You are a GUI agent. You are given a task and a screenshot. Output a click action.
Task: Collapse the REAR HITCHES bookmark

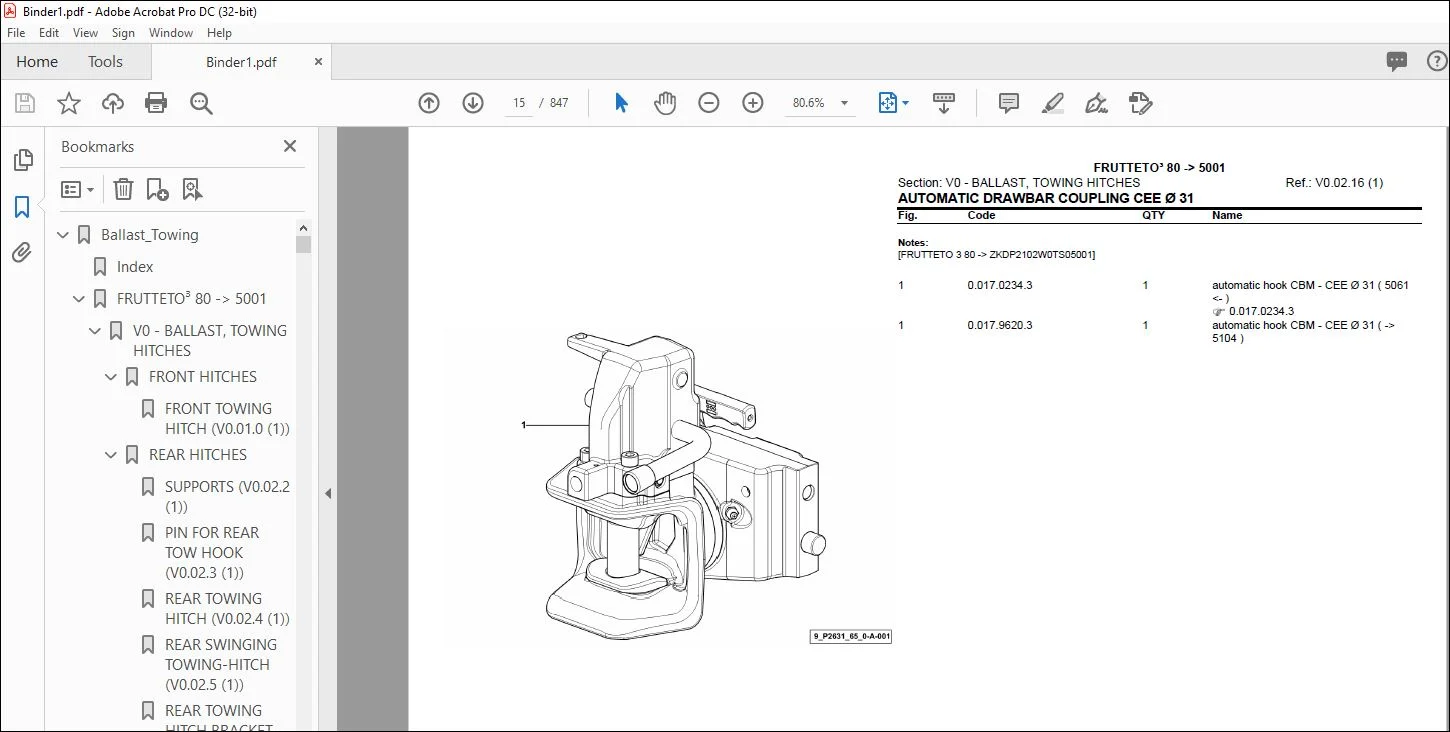[x=111, y=455]
